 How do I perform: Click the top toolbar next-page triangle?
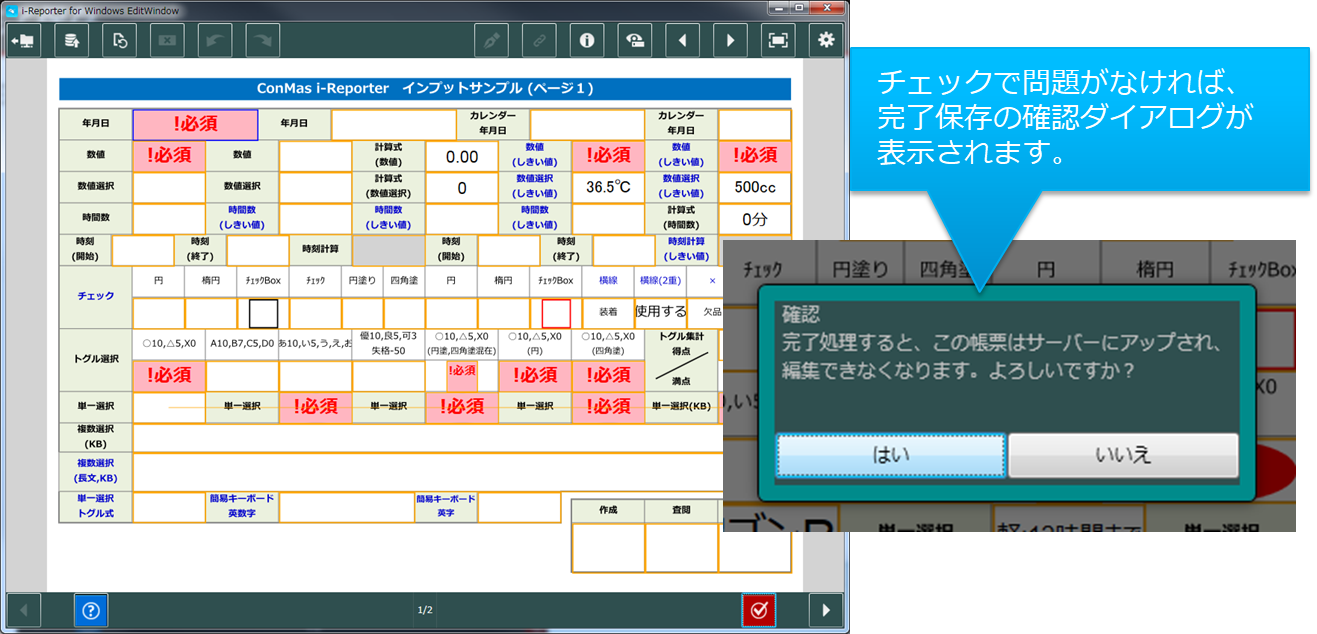click(x=730, y=40)
